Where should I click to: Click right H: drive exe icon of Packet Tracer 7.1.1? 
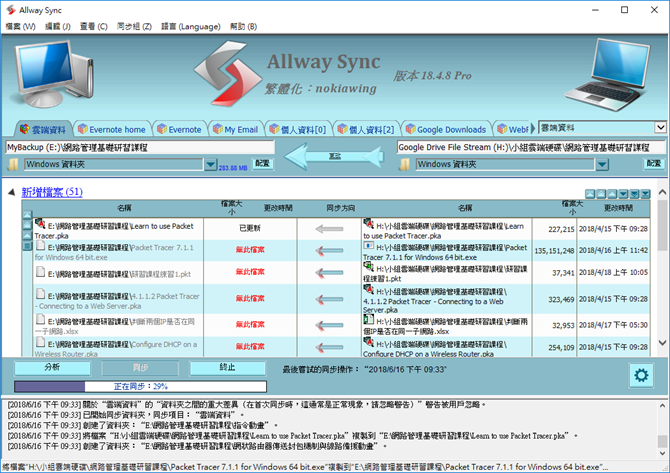click(368, 245)
